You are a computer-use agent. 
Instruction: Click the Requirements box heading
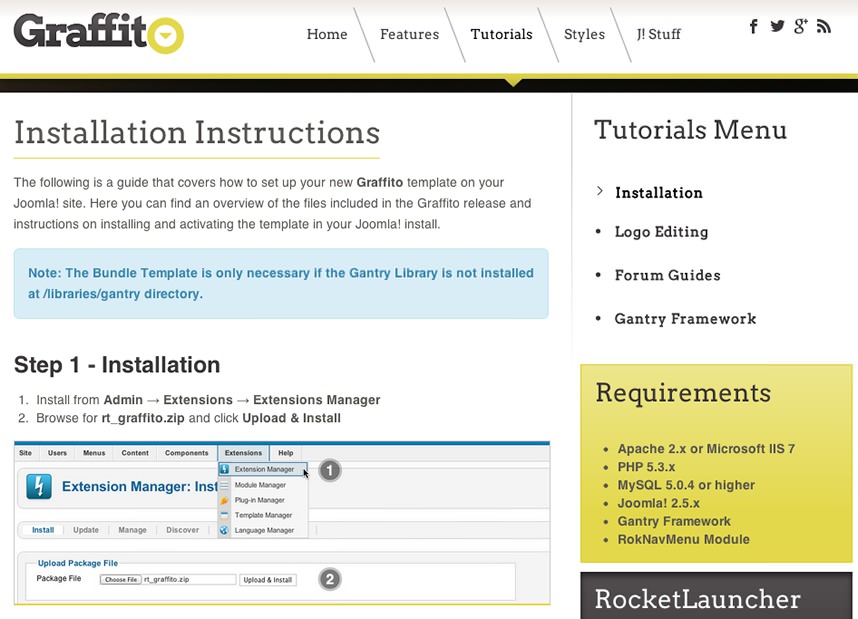click(x=683, y=392)
